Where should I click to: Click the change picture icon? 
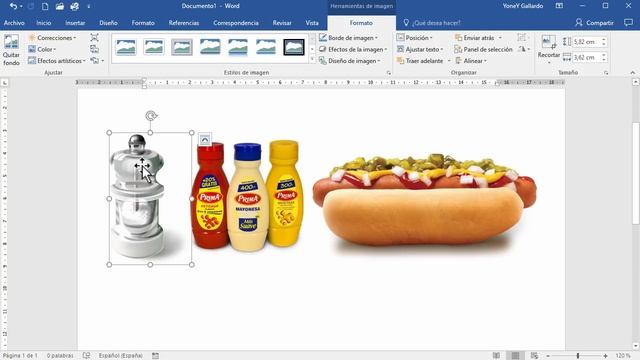click(x=94, y=49)
